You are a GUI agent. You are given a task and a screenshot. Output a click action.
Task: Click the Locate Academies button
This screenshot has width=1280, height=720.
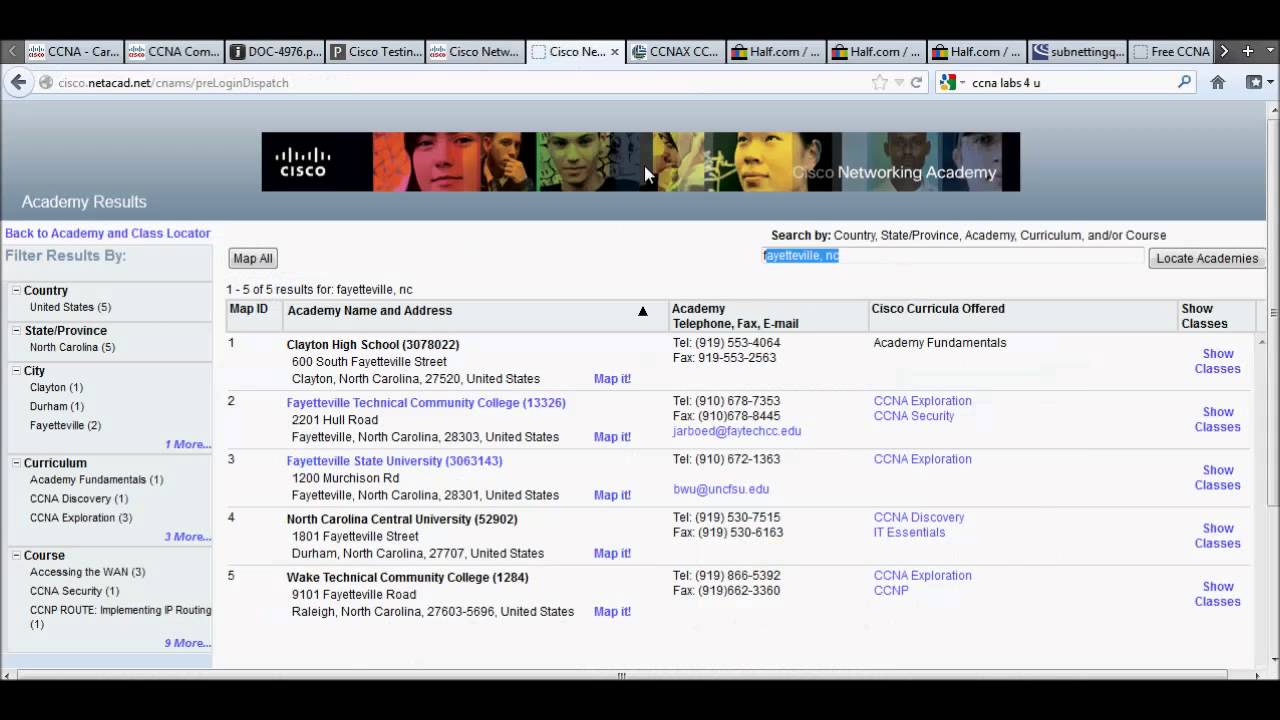click(1207, 258)
